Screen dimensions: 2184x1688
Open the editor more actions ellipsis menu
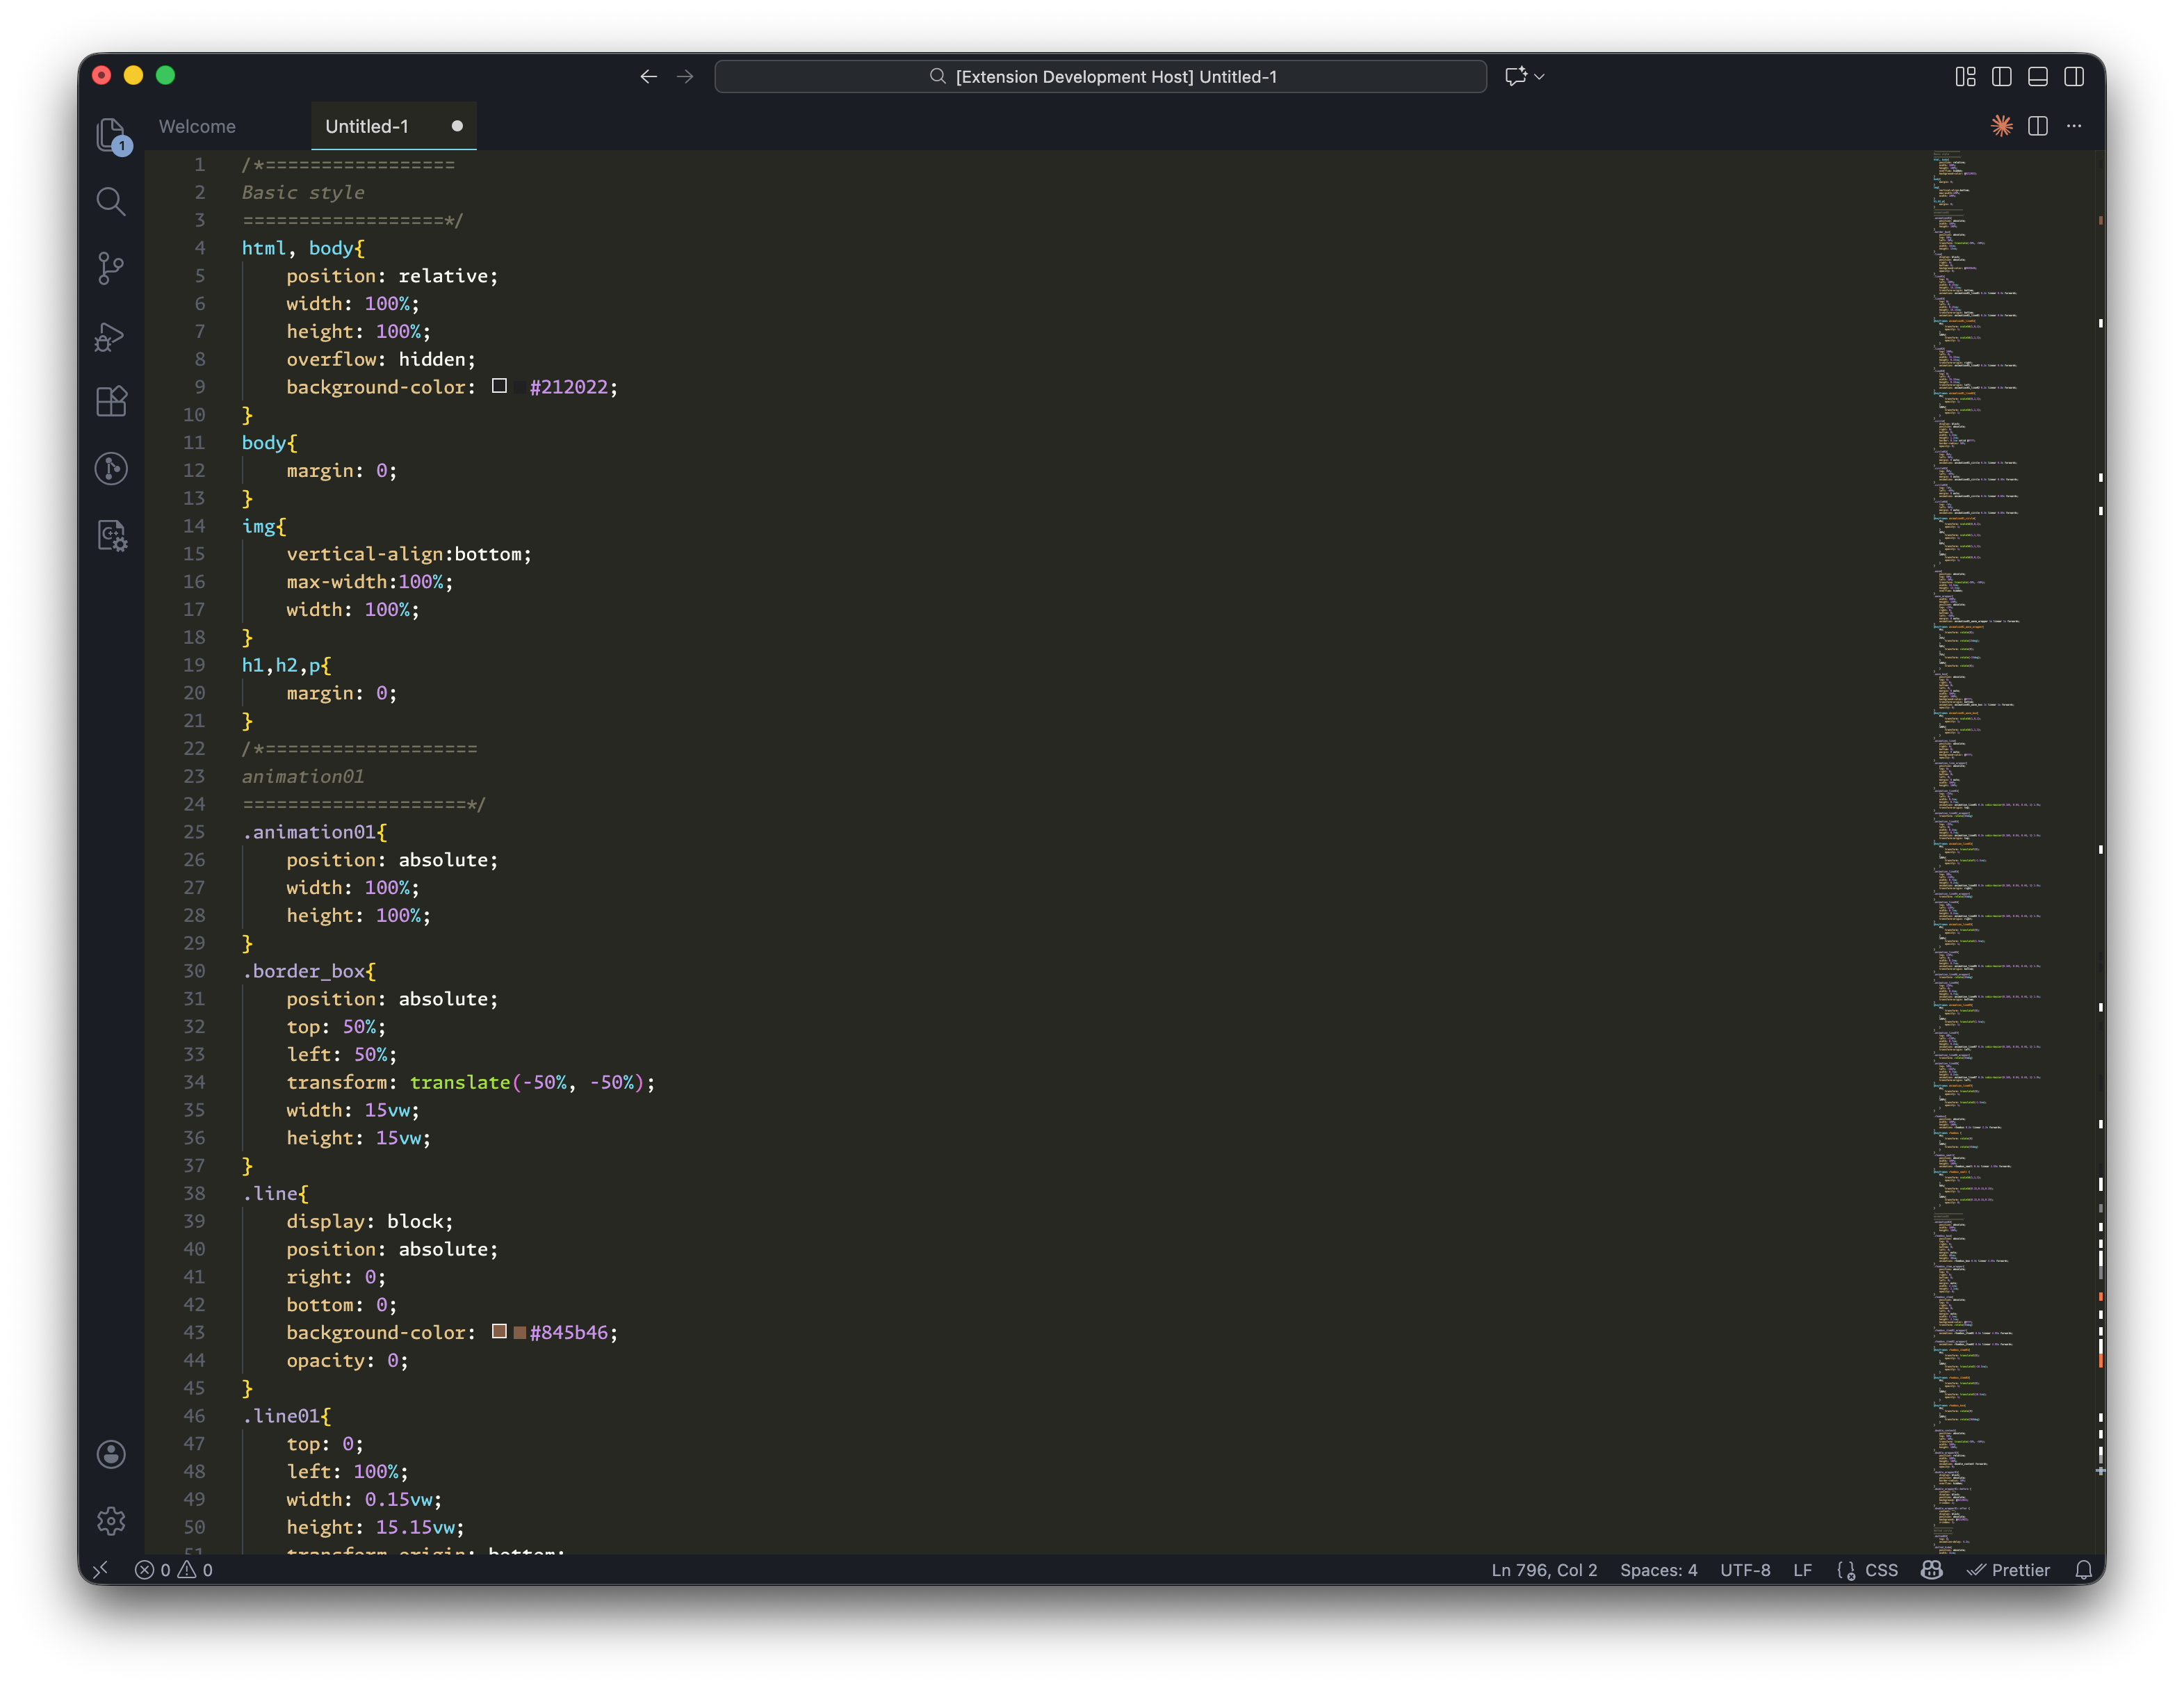coord(2074,126)
